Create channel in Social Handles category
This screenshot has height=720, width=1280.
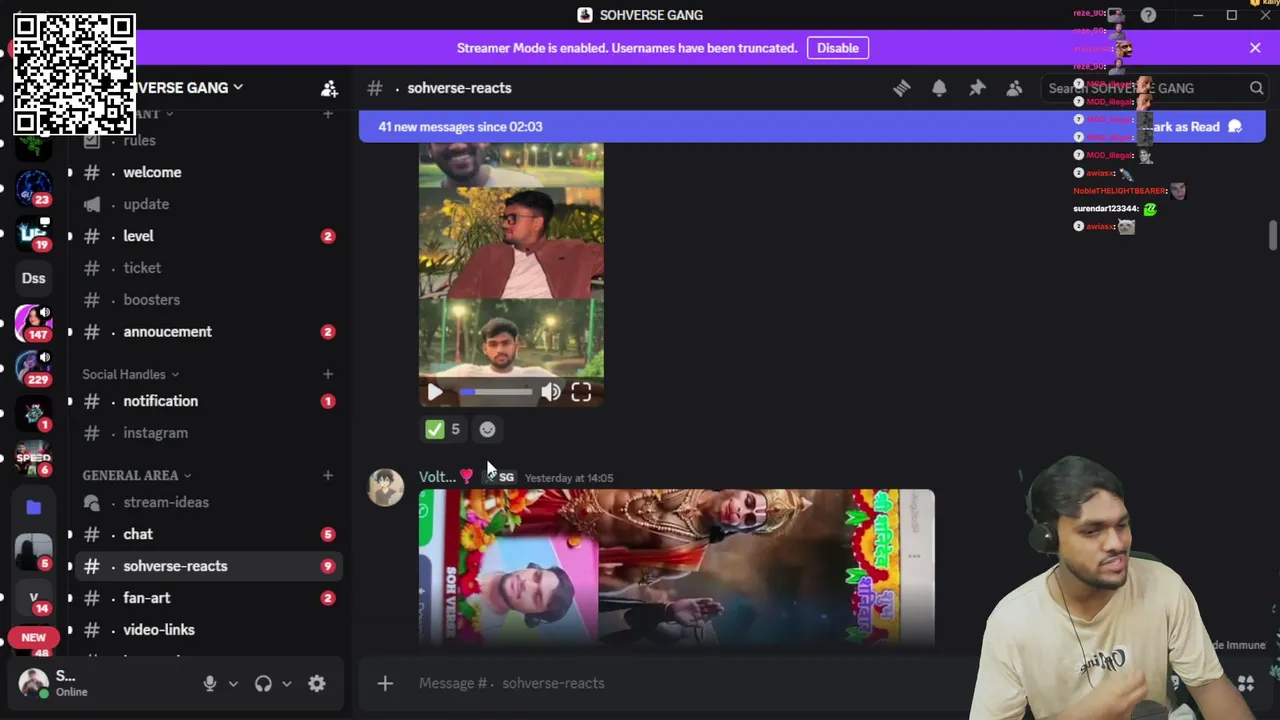(x=328, y=374)
